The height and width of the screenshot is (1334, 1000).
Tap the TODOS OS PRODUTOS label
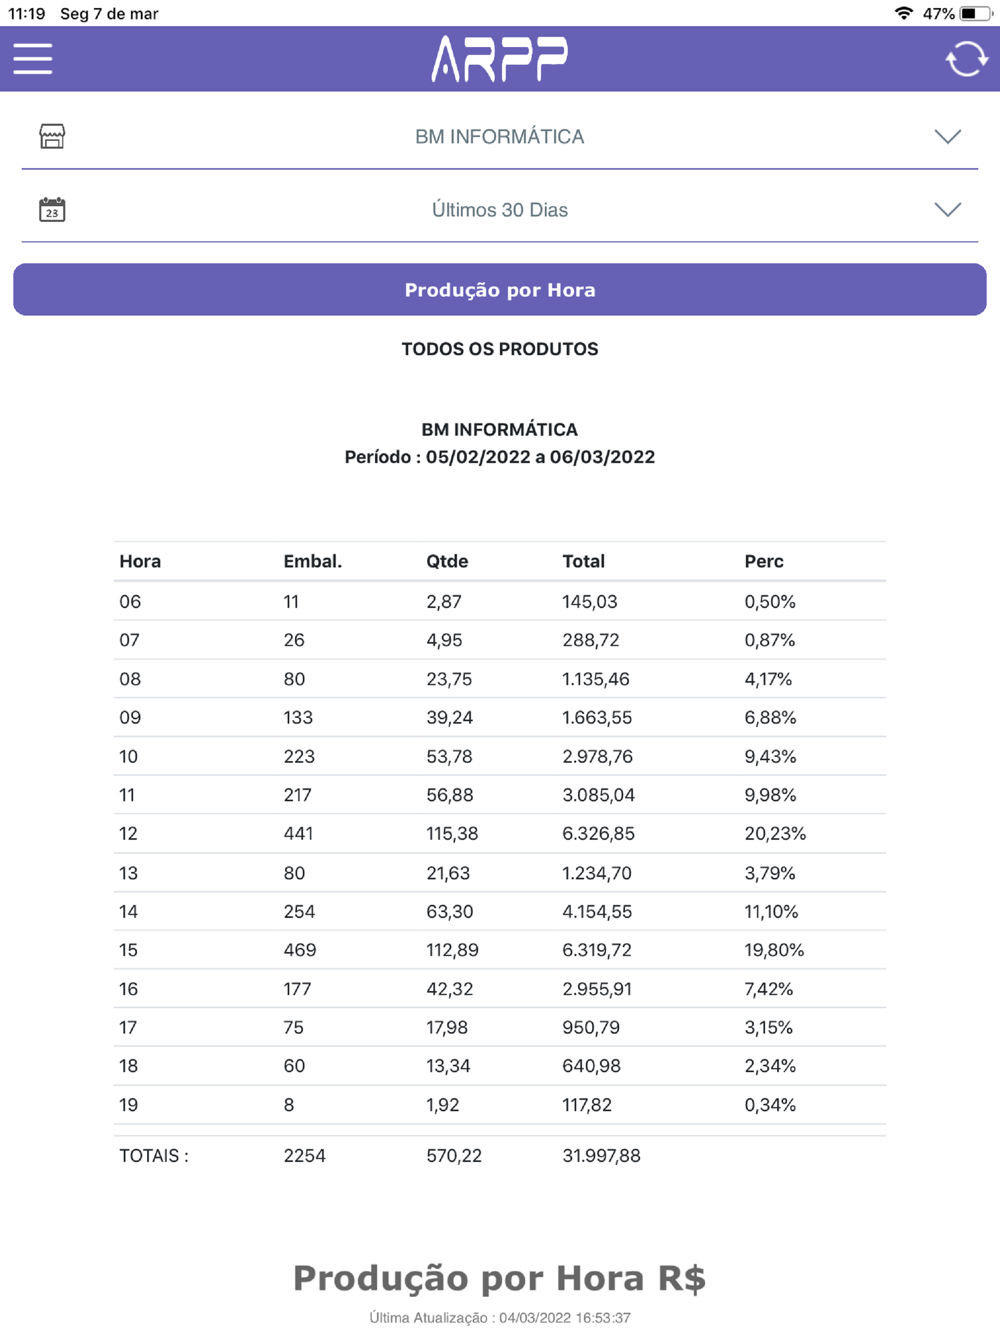coord(500,349)
